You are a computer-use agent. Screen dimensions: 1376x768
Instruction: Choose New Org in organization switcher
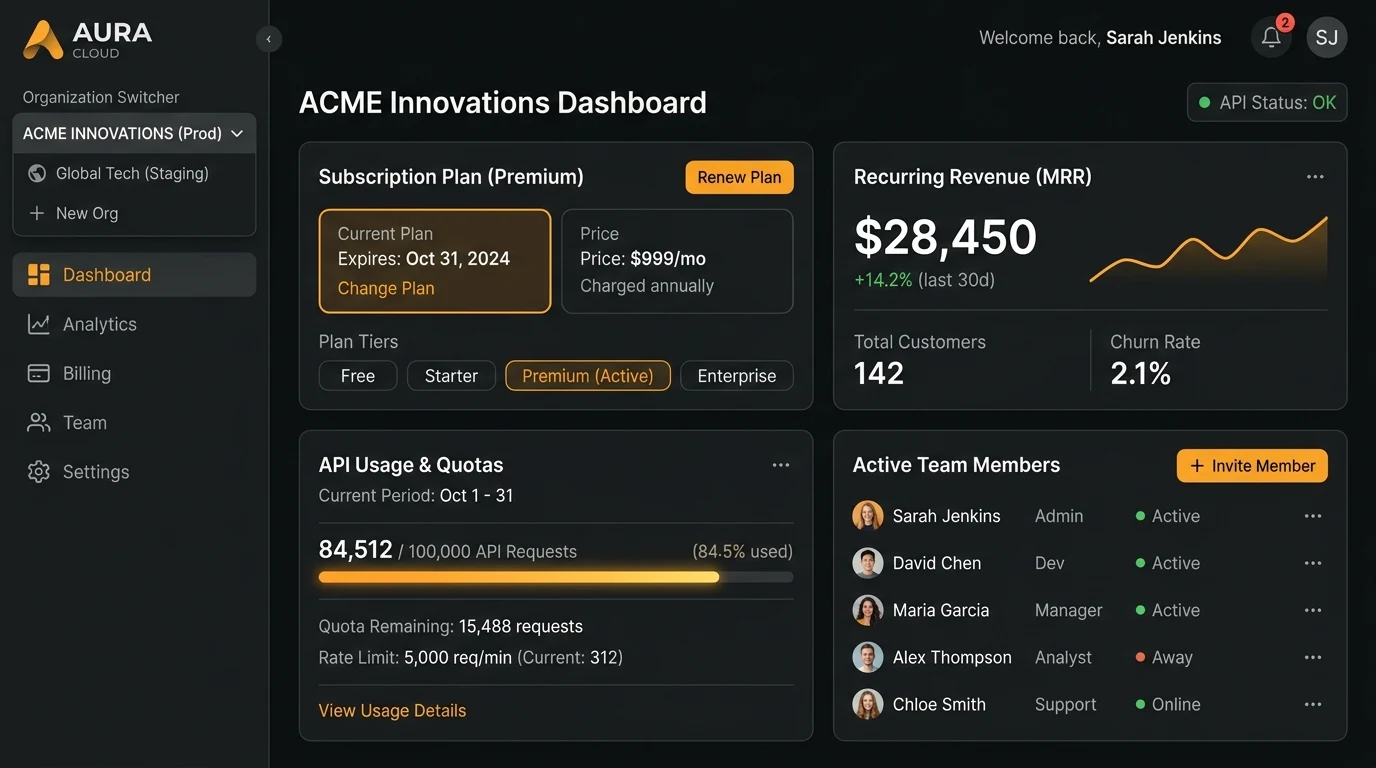pyautogui.click(x=134, y=213)
